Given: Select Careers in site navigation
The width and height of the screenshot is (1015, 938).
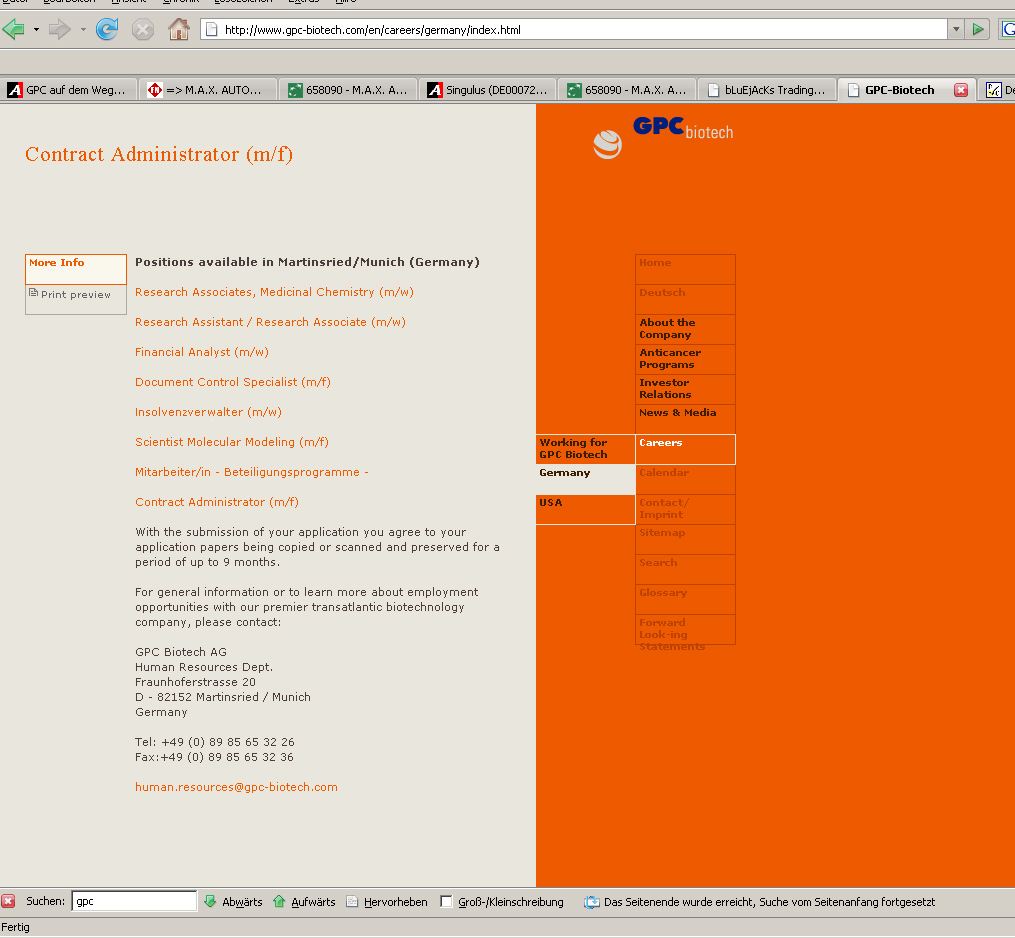Looking at the screenshot, I should click(685, 449).
